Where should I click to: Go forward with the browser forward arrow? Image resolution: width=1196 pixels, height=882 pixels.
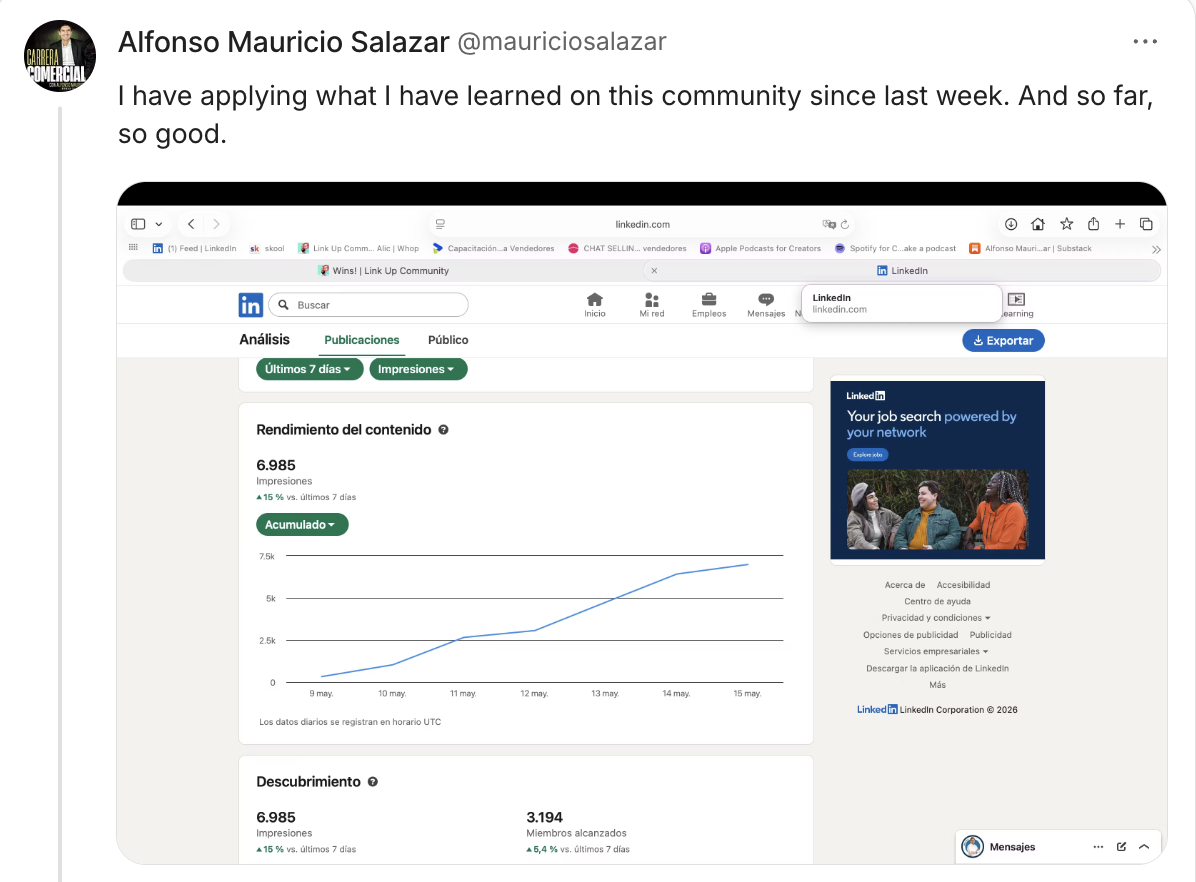pyautogui.click(x=217, y=224)
